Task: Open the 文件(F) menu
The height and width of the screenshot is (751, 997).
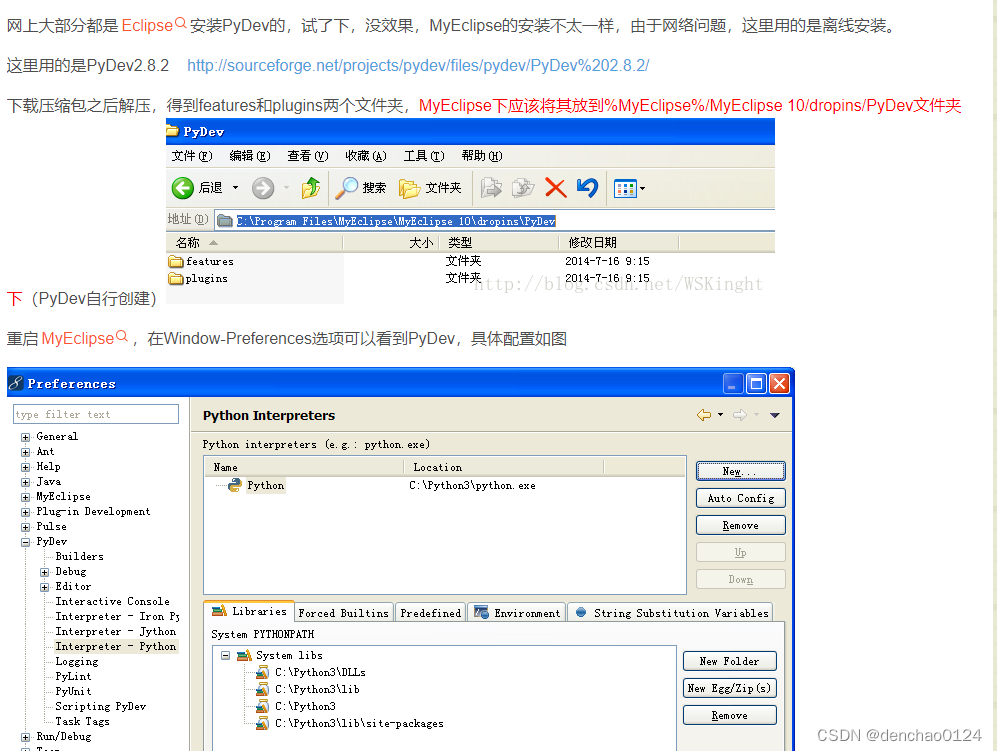Action: (x=192, y=156)
